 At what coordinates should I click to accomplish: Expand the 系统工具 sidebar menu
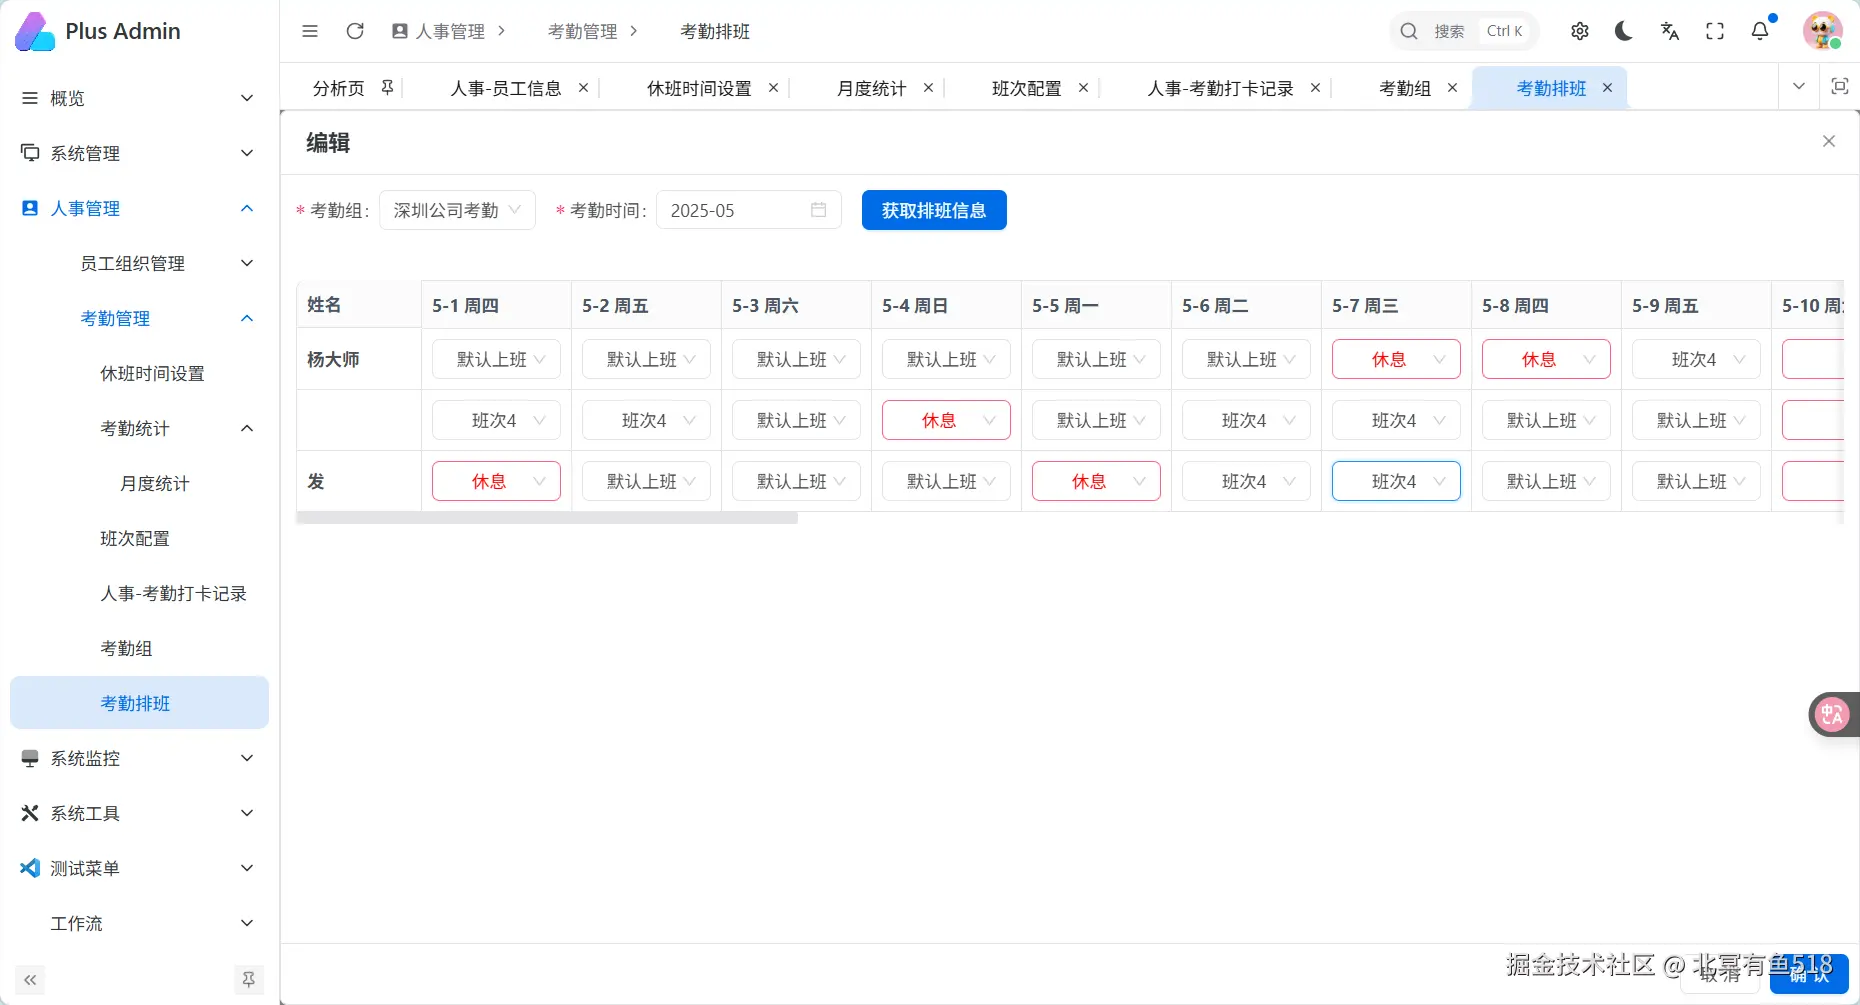pyautogui.click(x=139, y=813)
